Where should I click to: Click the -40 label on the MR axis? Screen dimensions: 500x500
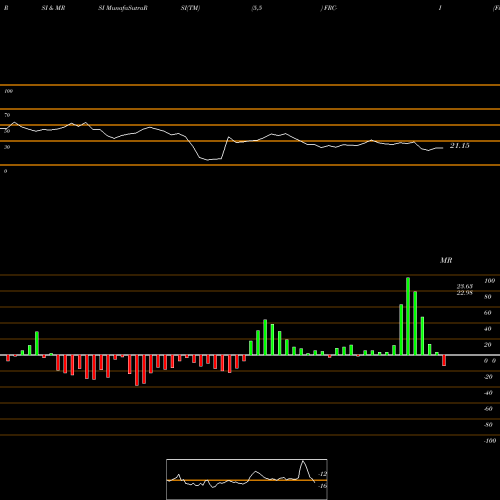pyautogui.click(x=488, y=393)
